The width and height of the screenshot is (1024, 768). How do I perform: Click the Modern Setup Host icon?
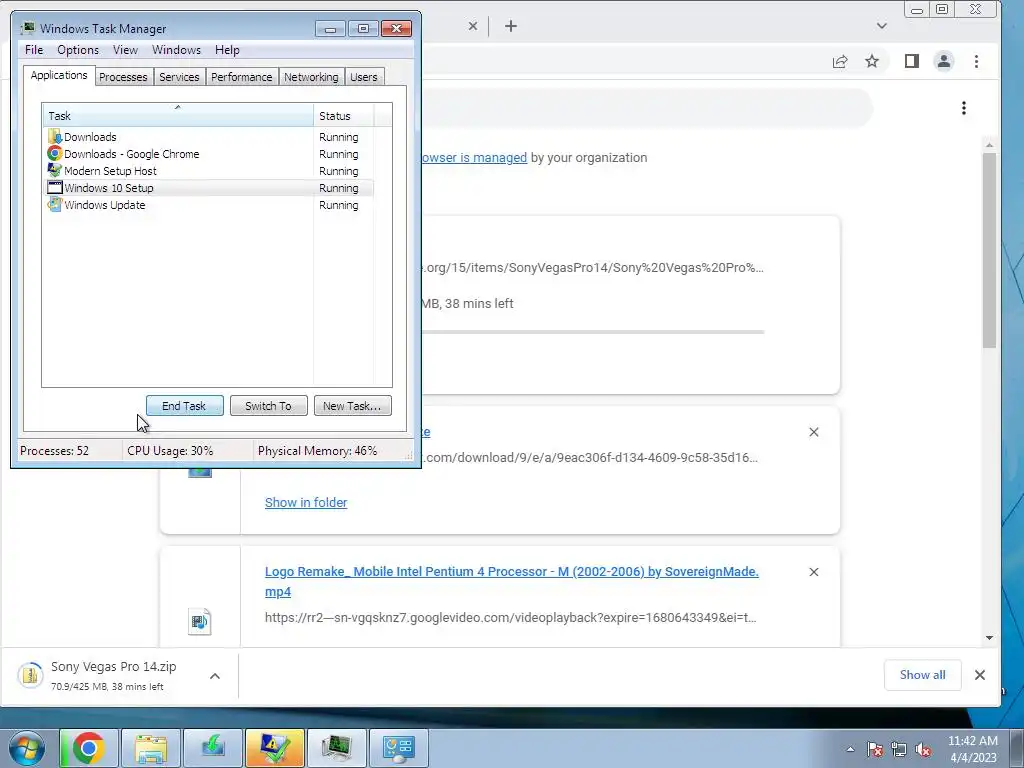55,170
